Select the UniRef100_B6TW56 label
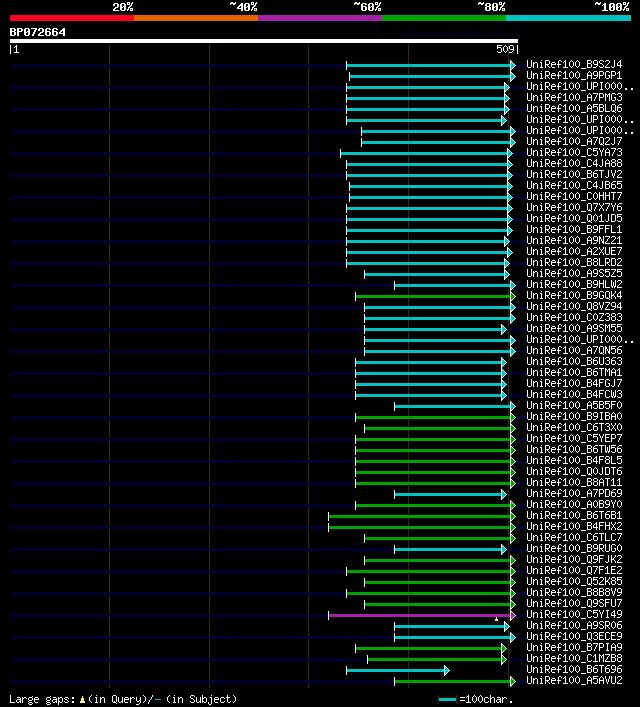Screen dimensions: 640x707 574,450
